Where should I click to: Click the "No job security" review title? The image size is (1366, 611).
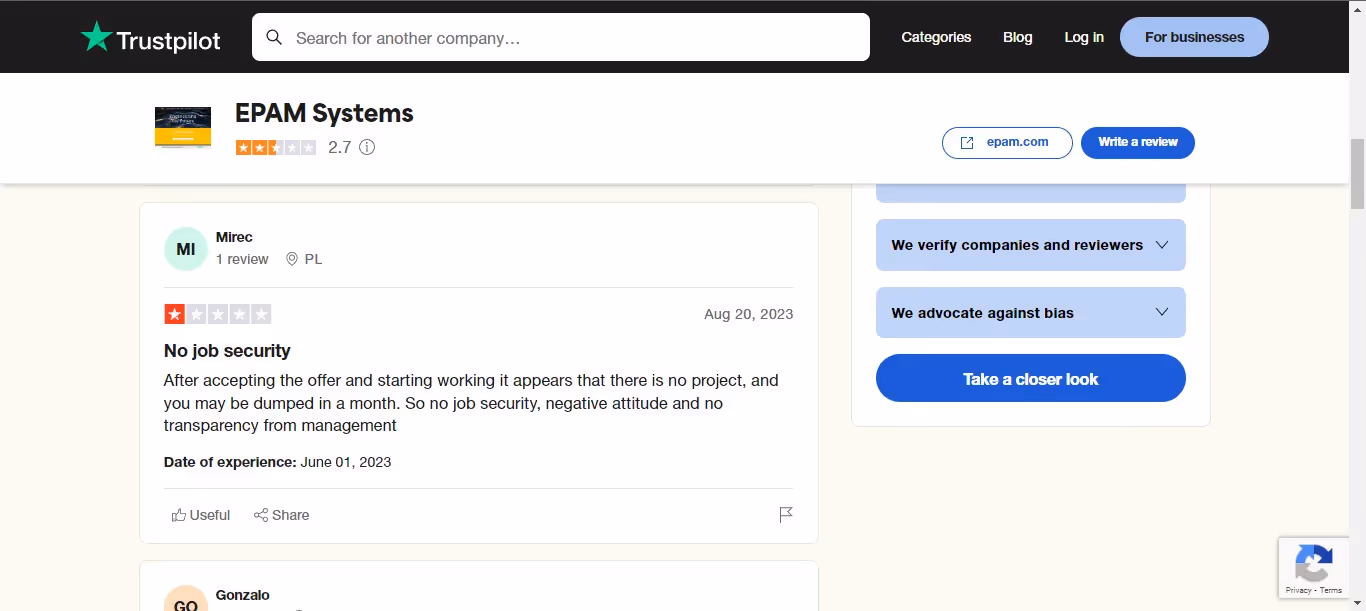pos(227,351)
